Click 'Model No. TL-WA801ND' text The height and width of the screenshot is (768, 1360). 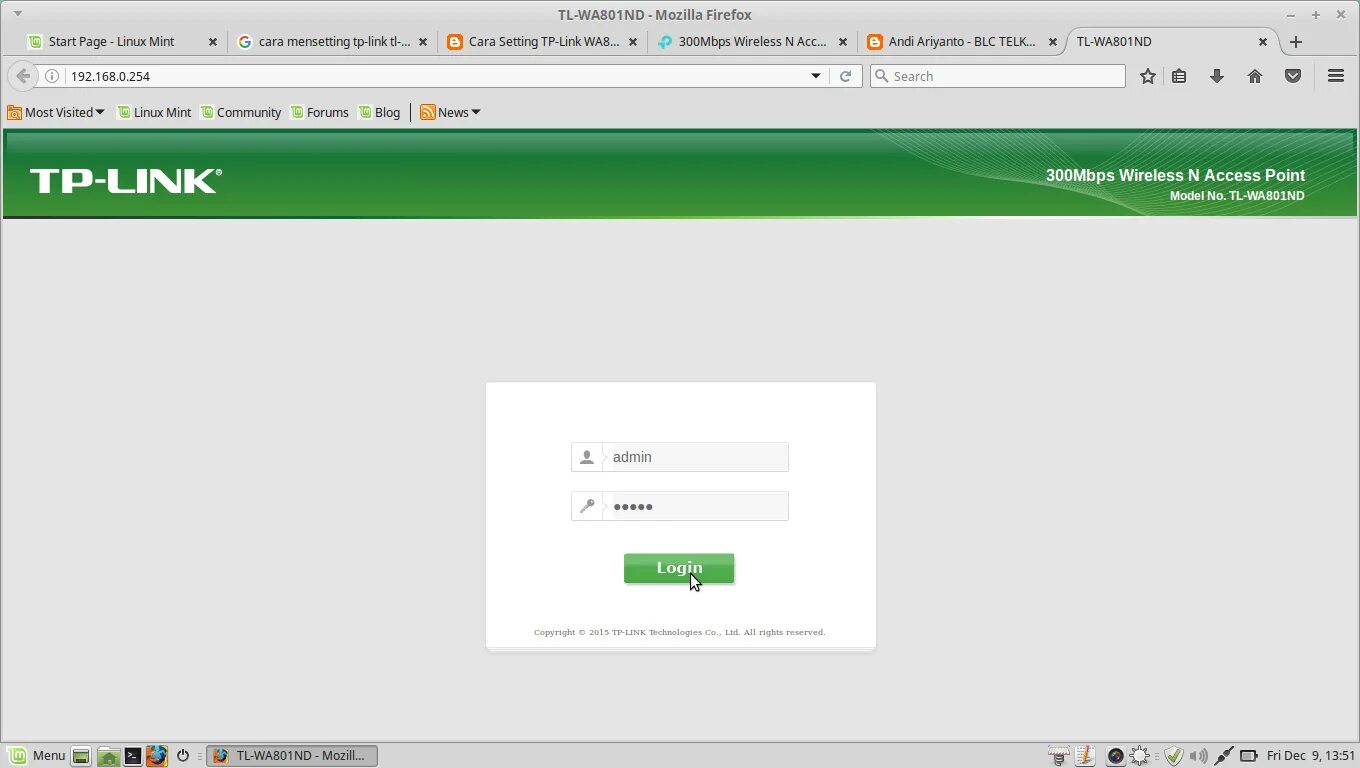(x=1237, y=196)
